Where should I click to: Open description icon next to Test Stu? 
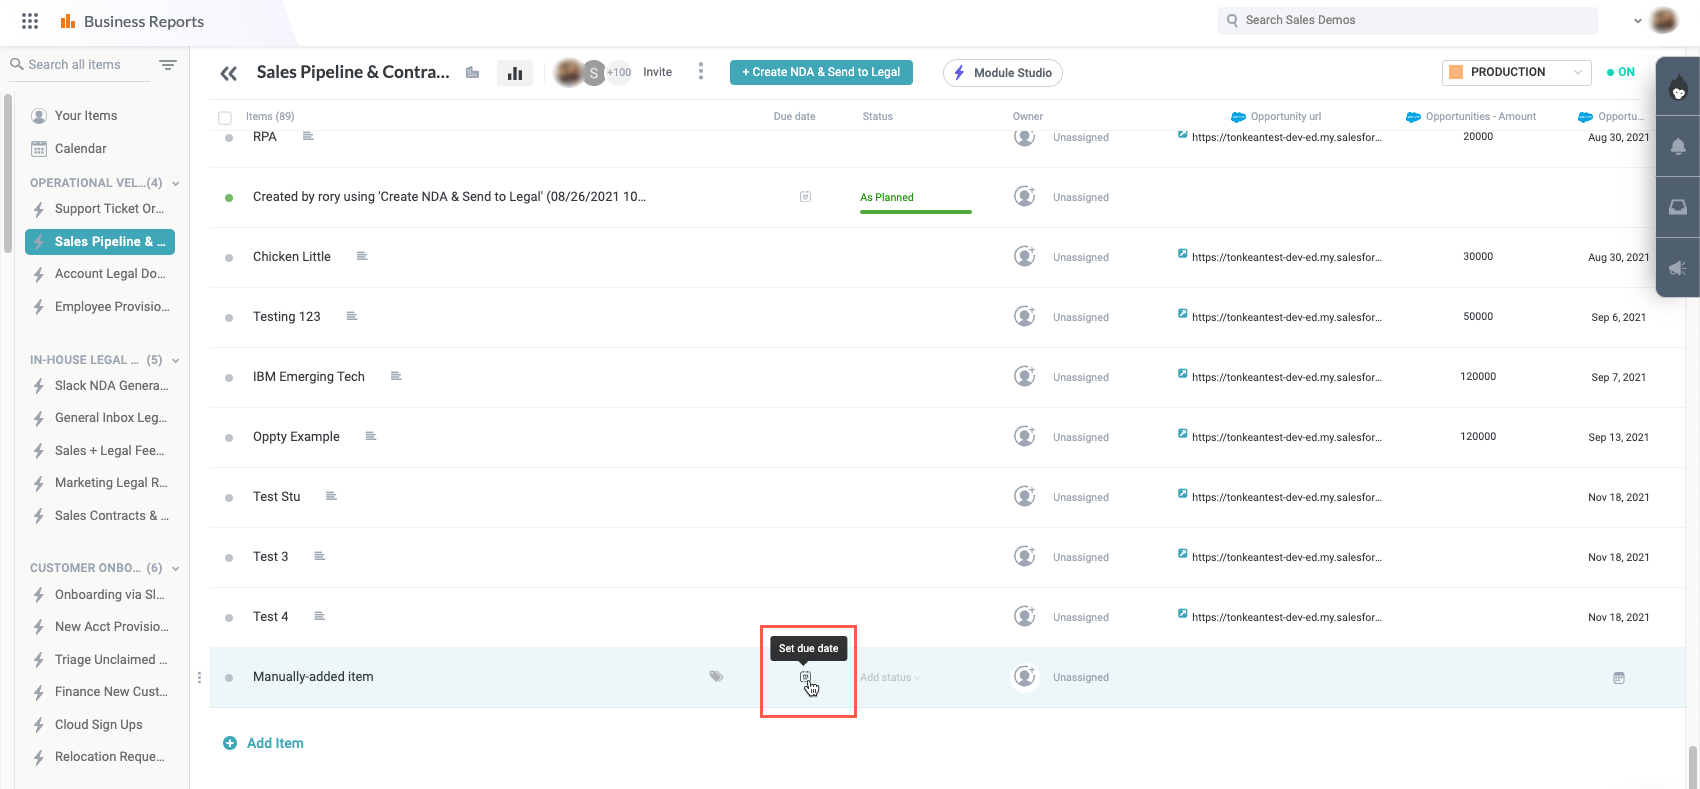331,497
